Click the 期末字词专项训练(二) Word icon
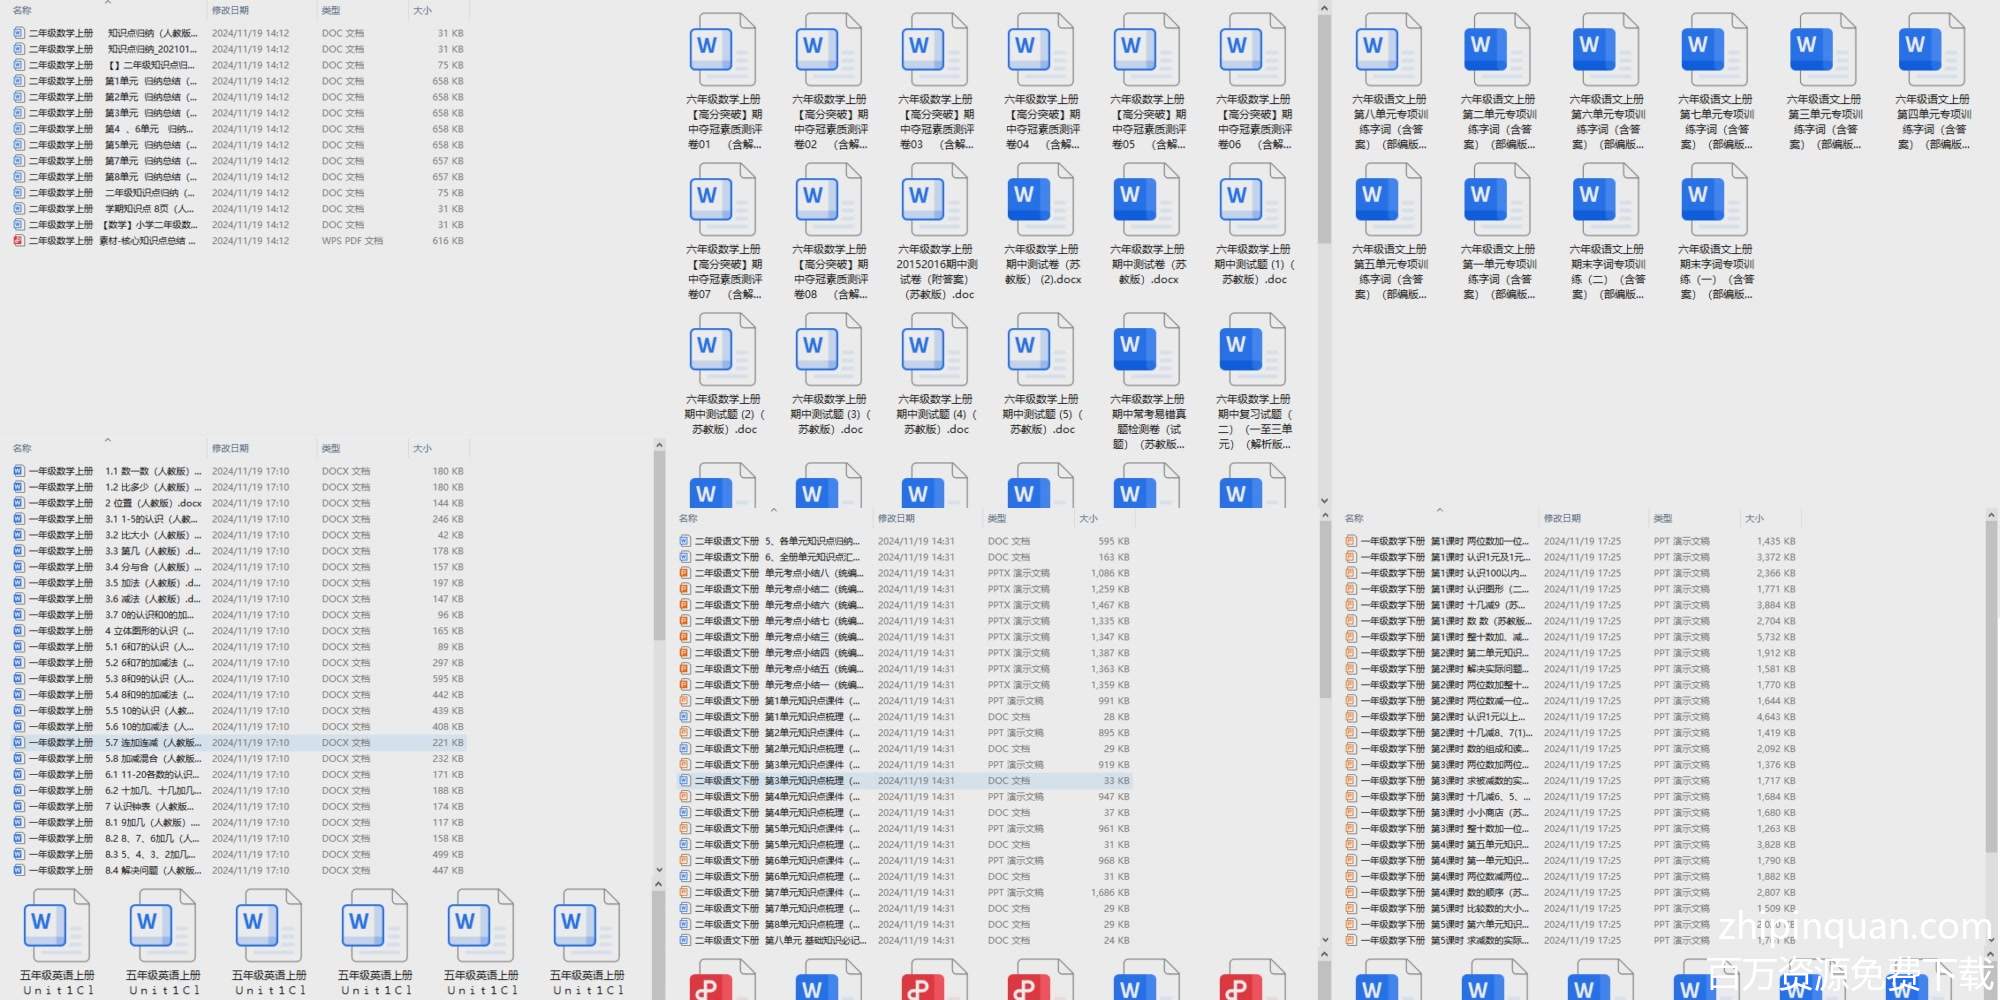2000x1000 pixels. [1605, 200]
